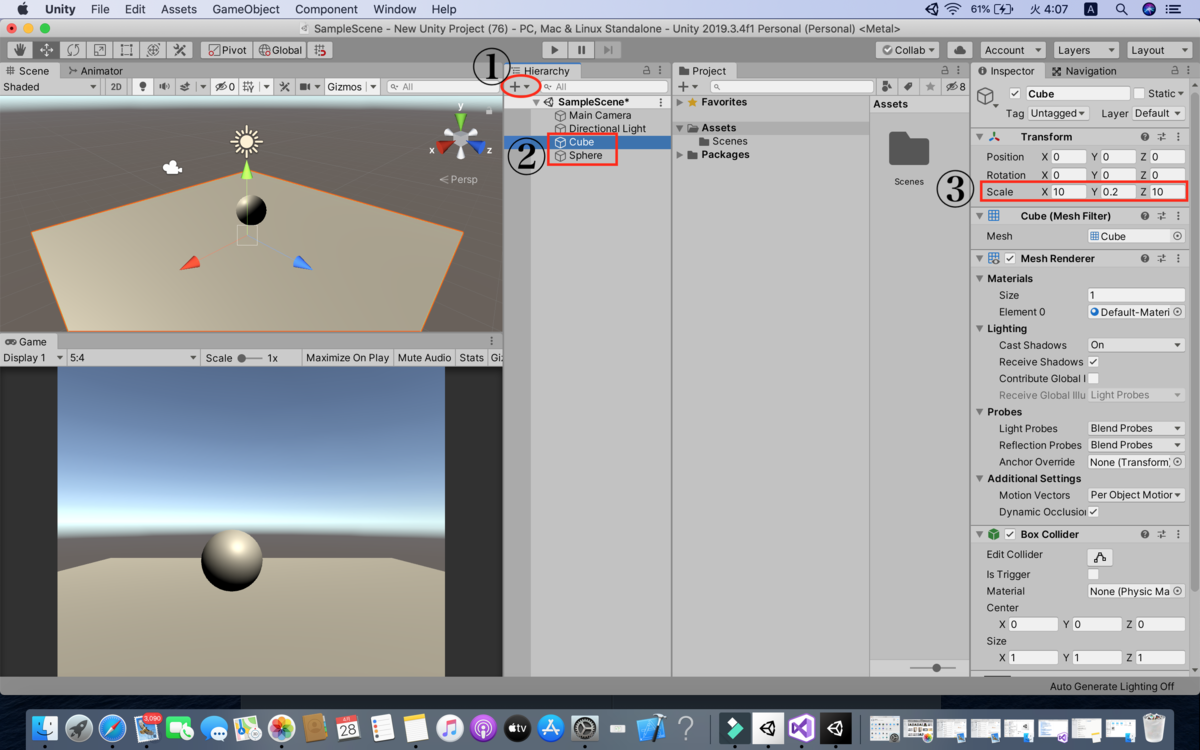Select the Hand tool
The image size is (1200, 750).
[19, 50]
